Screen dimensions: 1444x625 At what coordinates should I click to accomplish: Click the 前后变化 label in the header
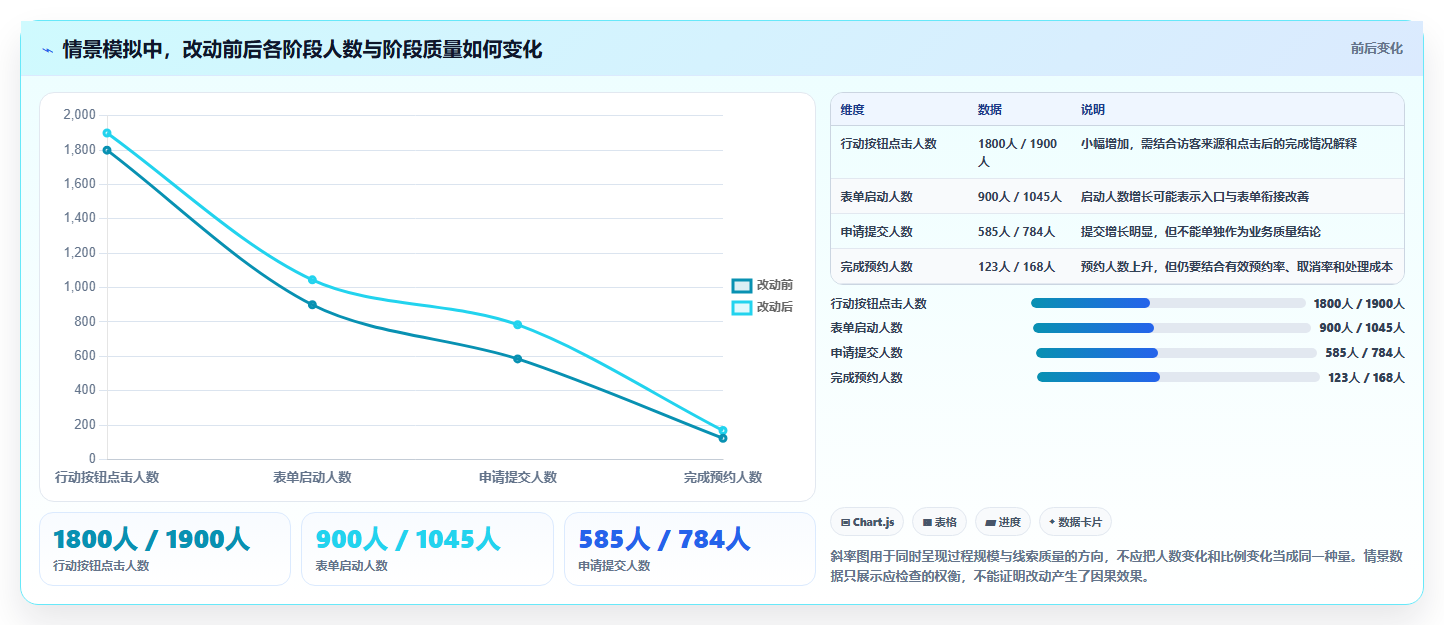[1376, 48]
